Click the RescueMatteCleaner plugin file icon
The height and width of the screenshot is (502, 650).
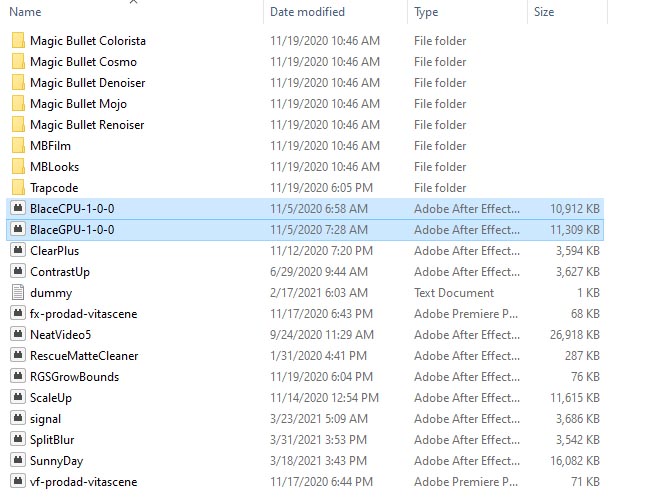[18, 355]
